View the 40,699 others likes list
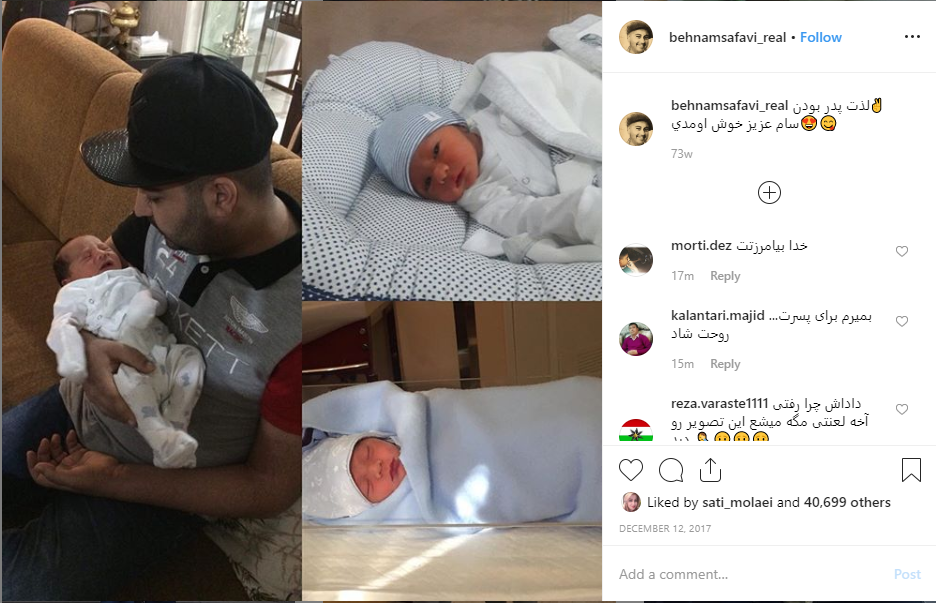The height and width of the screenshot is (603, 936). [x=847, y=503]
